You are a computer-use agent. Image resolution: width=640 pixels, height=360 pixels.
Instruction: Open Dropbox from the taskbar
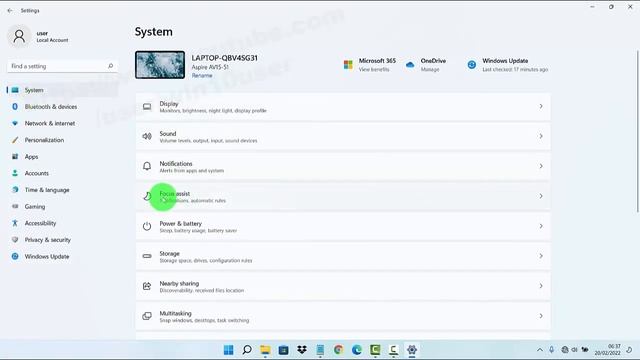[302, 350]
